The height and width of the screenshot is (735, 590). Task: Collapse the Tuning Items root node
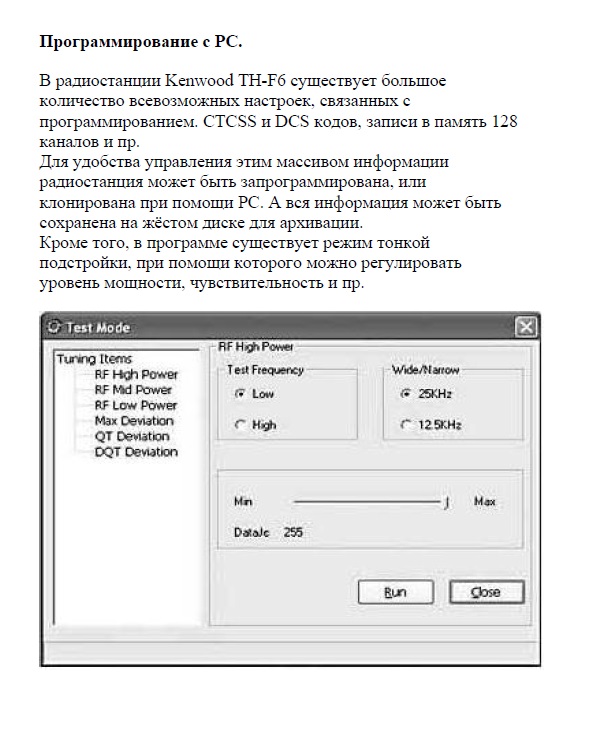click(x=94, y=359)
